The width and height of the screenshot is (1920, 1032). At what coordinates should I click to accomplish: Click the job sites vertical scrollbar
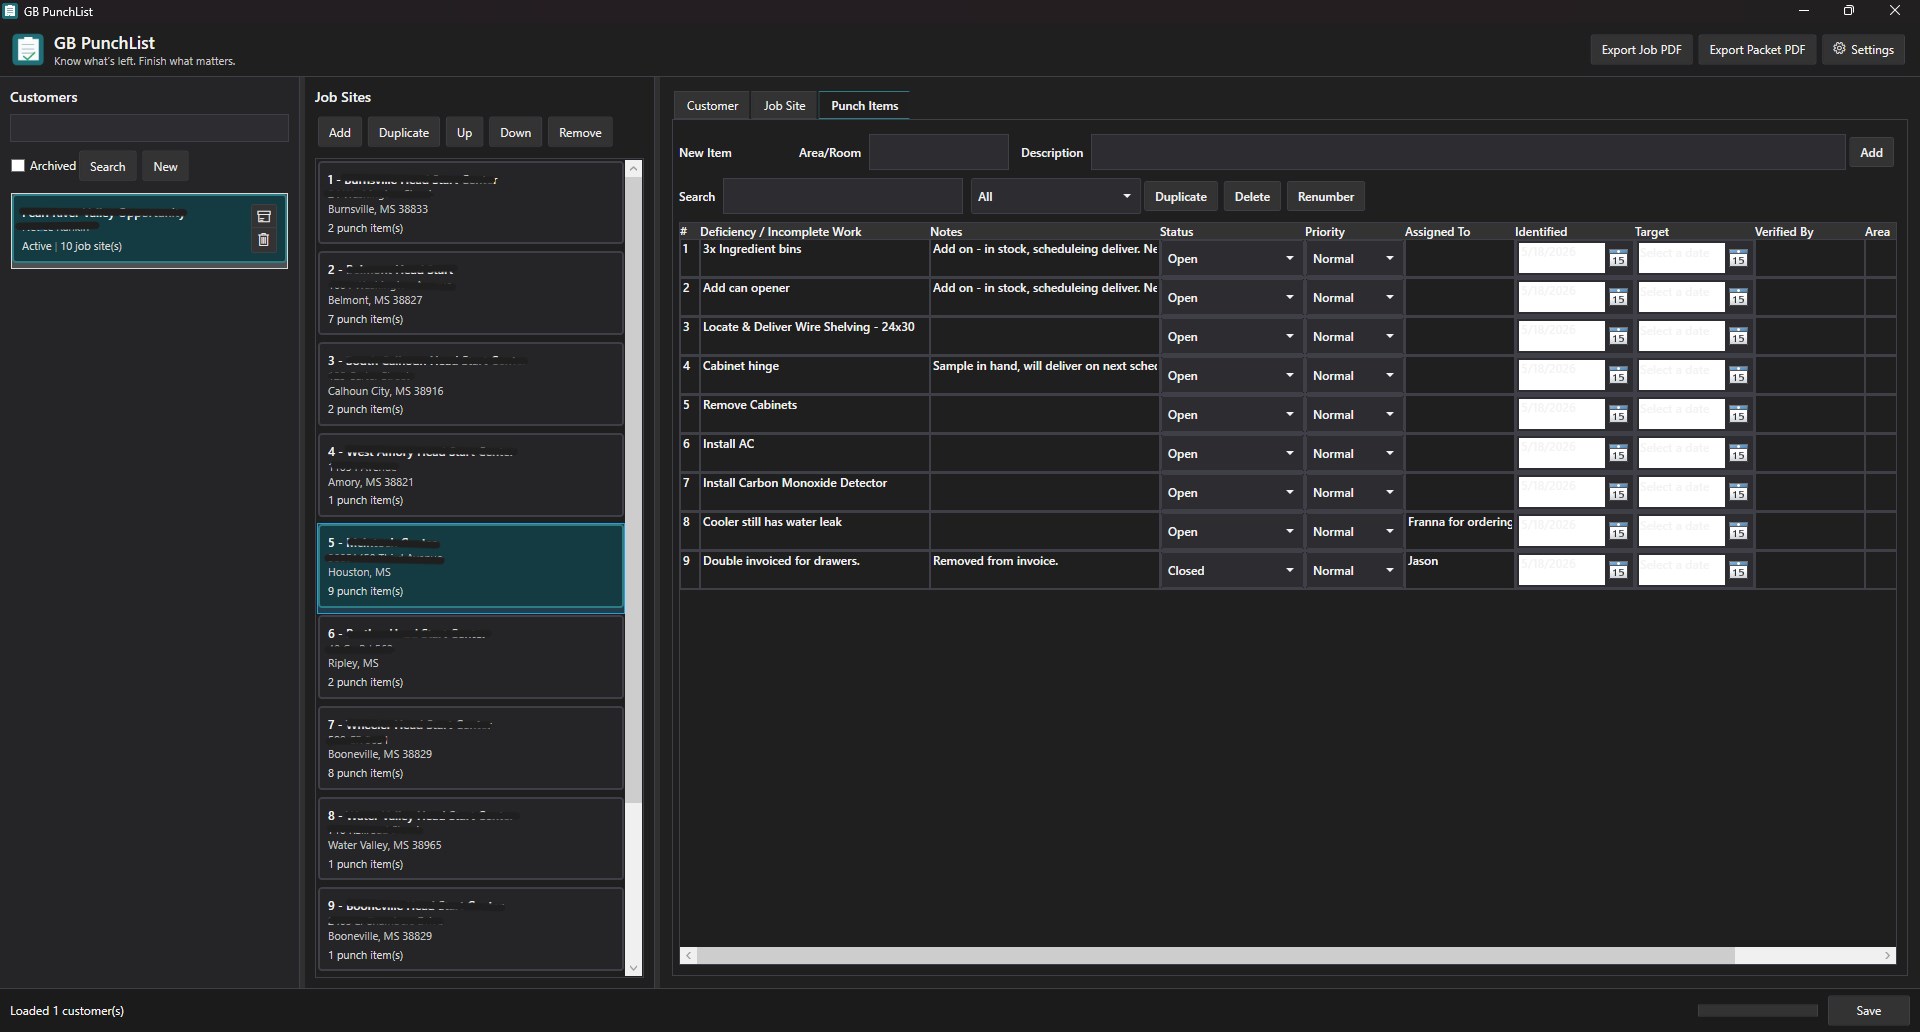click(x=633, y=488)
